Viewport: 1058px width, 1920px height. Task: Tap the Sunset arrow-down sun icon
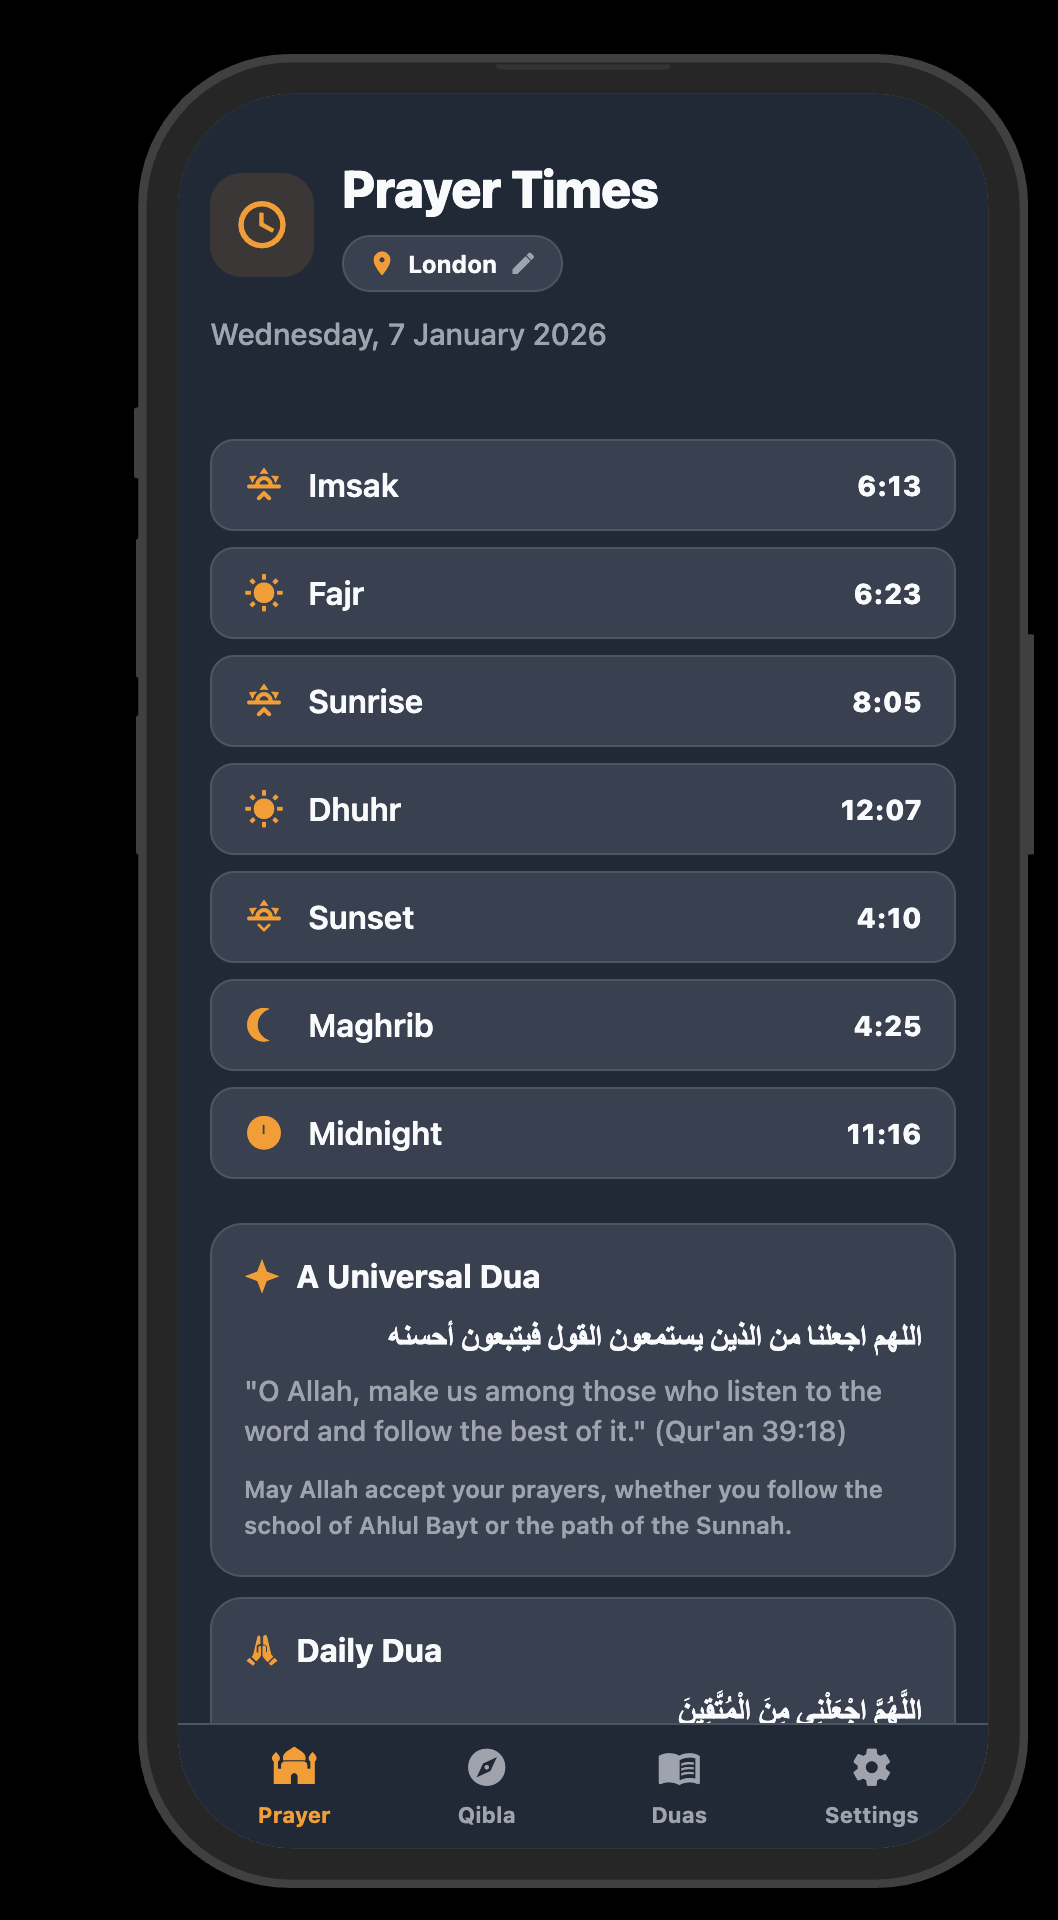264,917
